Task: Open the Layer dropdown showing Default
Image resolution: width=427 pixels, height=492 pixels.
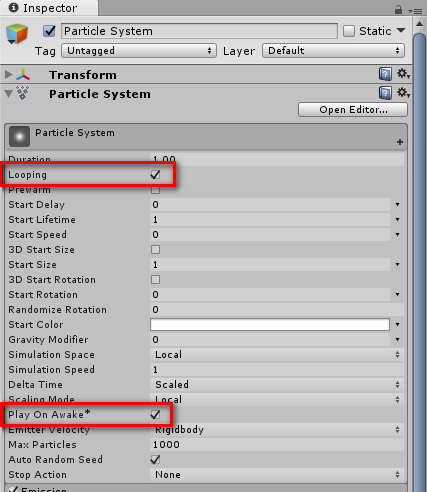Action: pyautogui.click(x=333, y=51)
